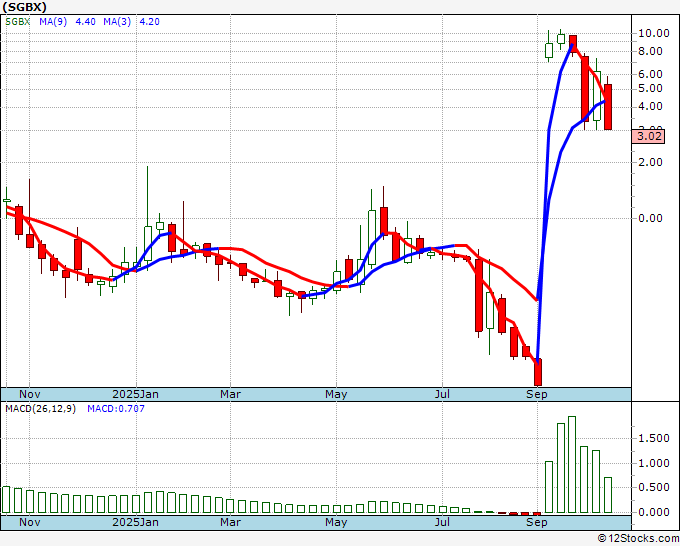Click Mar on the MACD panel time axis
Screen dimensions: 680x546
pyautogui.click(x=230, y=522)
